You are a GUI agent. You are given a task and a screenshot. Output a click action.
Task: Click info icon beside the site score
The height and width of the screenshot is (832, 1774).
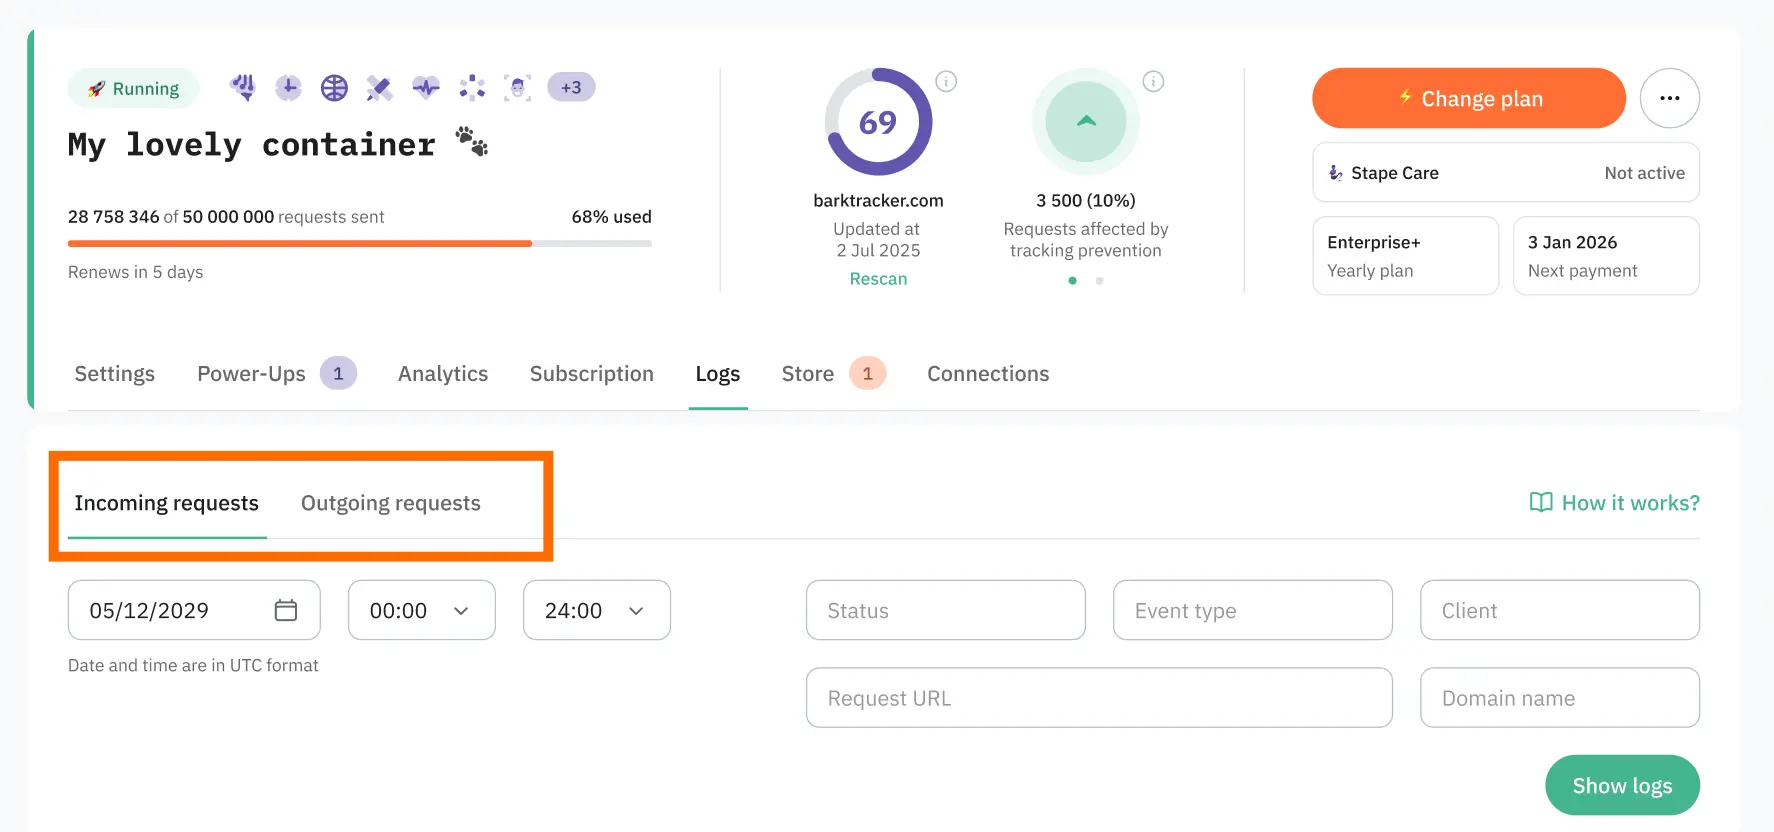pos(946,82)
